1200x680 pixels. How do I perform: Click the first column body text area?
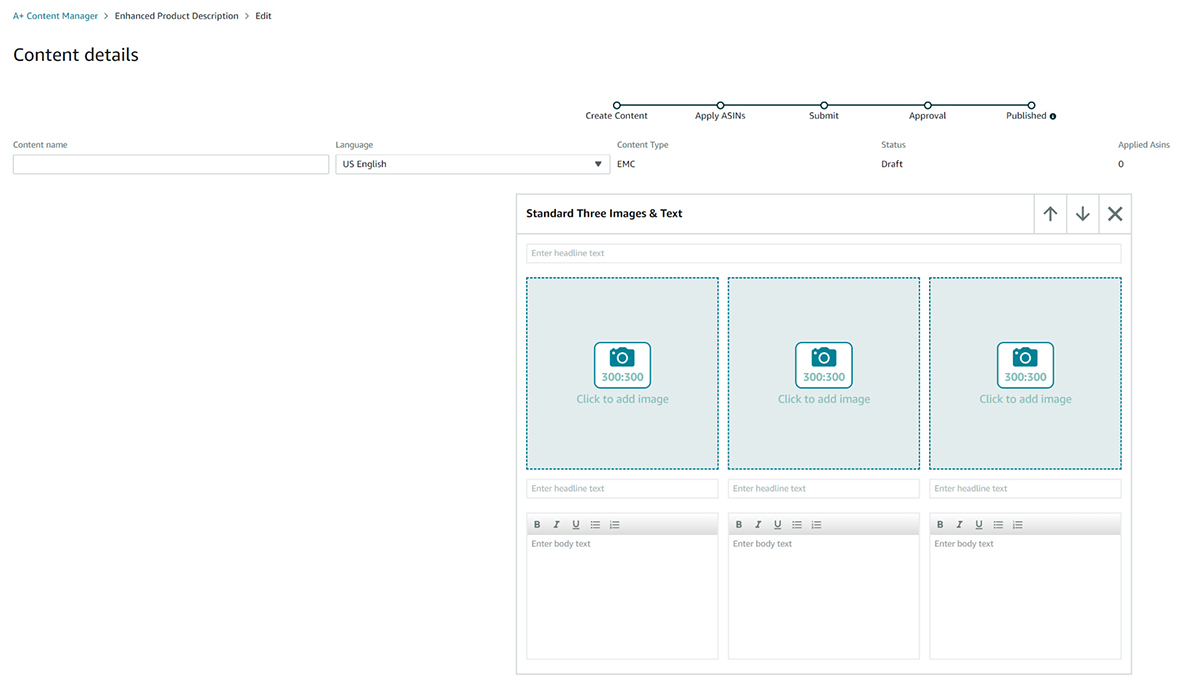point(622,596)
